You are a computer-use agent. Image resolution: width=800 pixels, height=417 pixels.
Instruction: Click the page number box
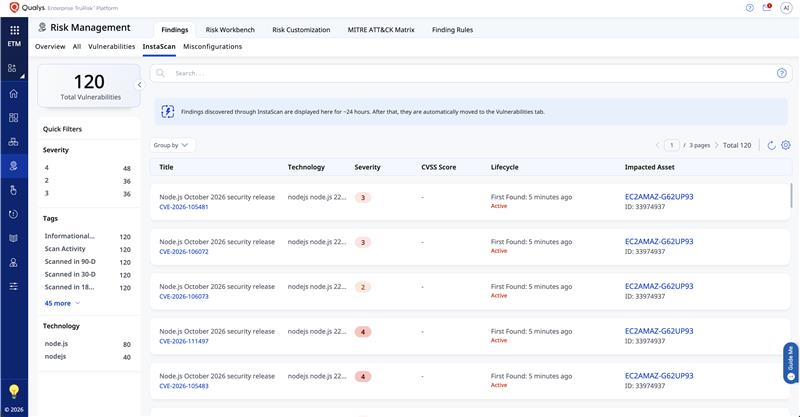point(672,145)
